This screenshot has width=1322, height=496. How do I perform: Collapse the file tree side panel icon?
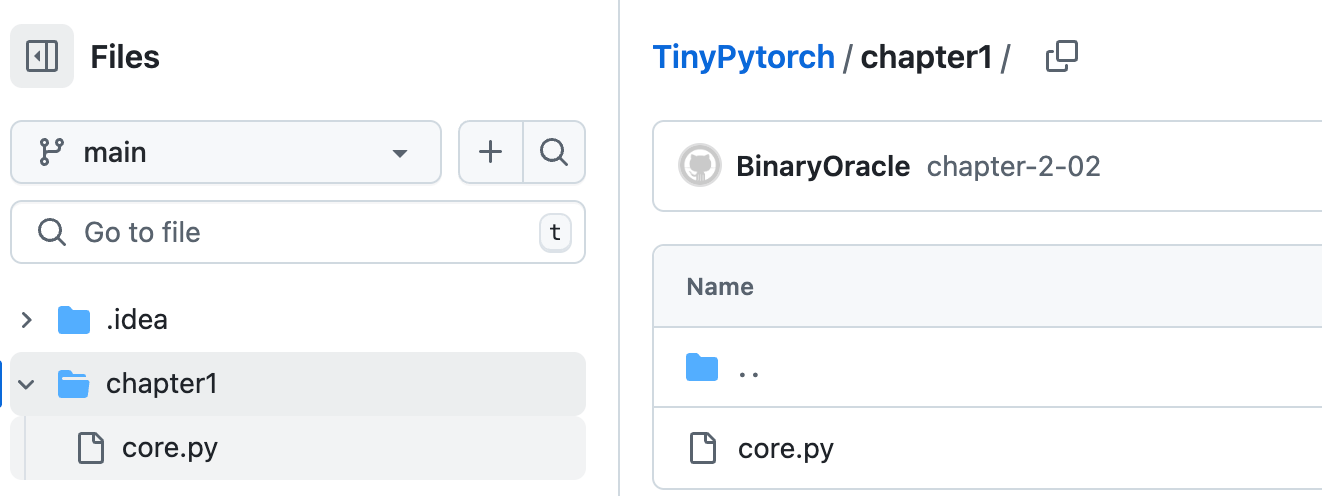[x=42, y=56]
